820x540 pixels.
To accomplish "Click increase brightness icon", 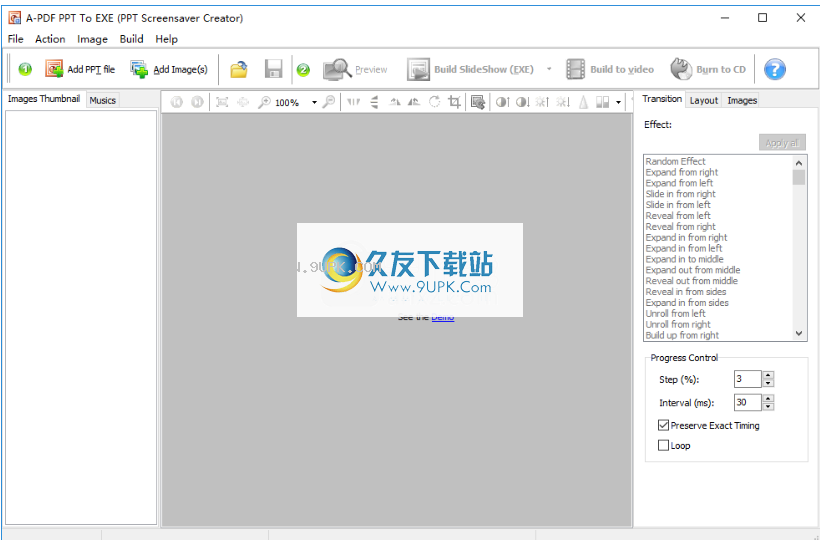I will pos(542,102).
